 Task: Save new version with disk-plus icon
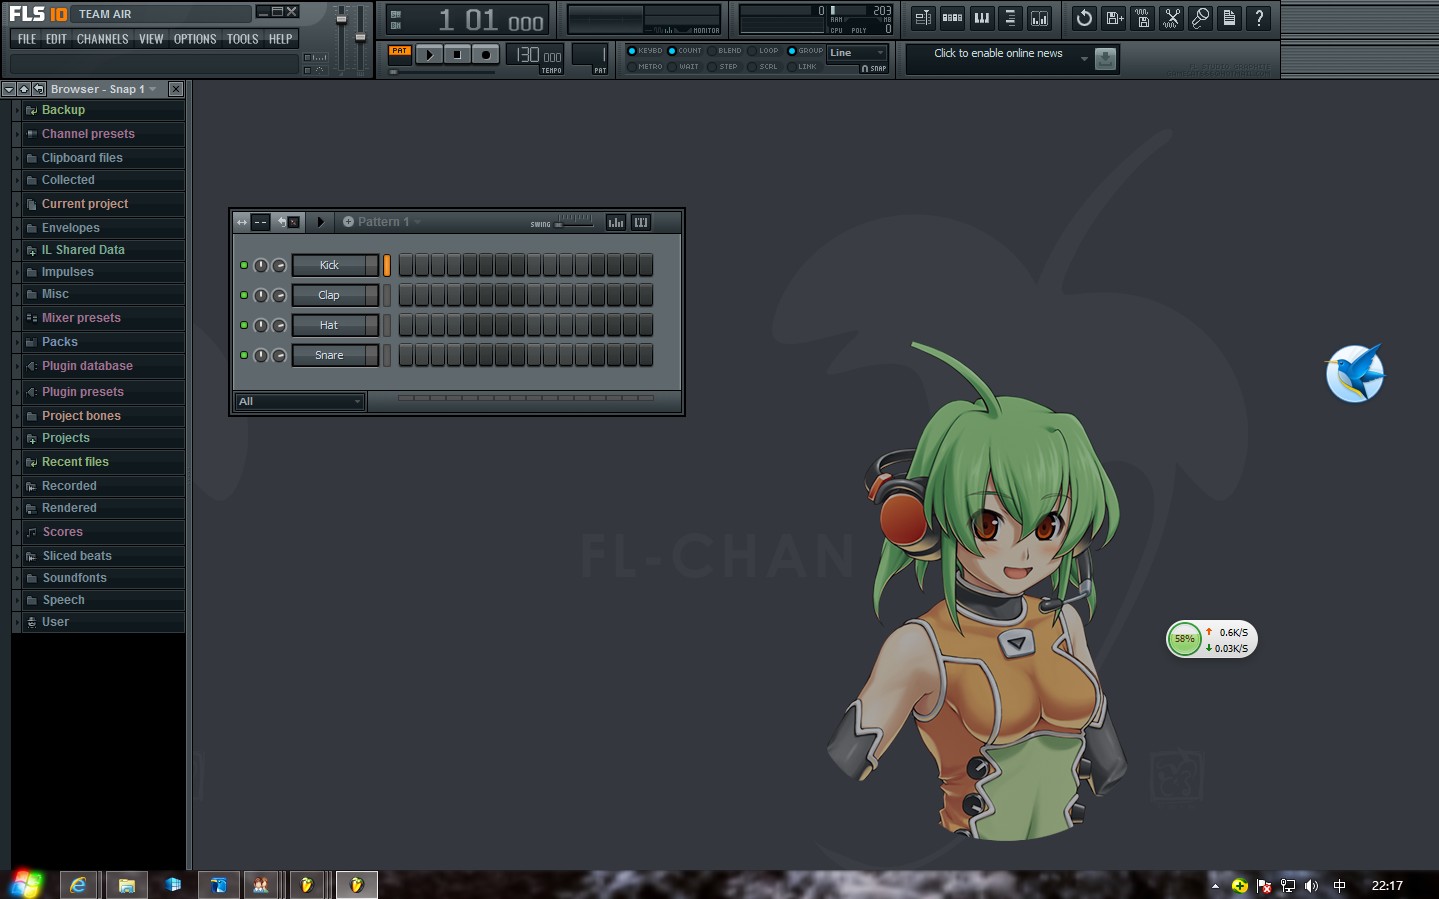tap(1114, 18)
